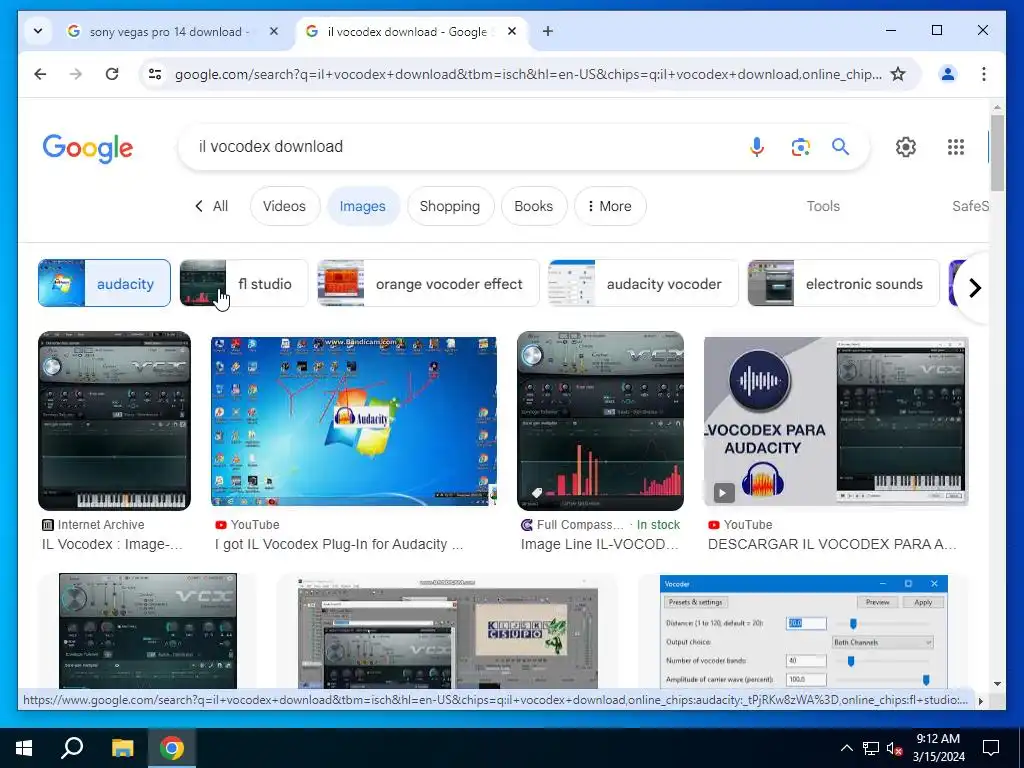The height and width of the screenshot is (768, 1024).
Task: Deselect the audacity filter chip
Action: 104,283
